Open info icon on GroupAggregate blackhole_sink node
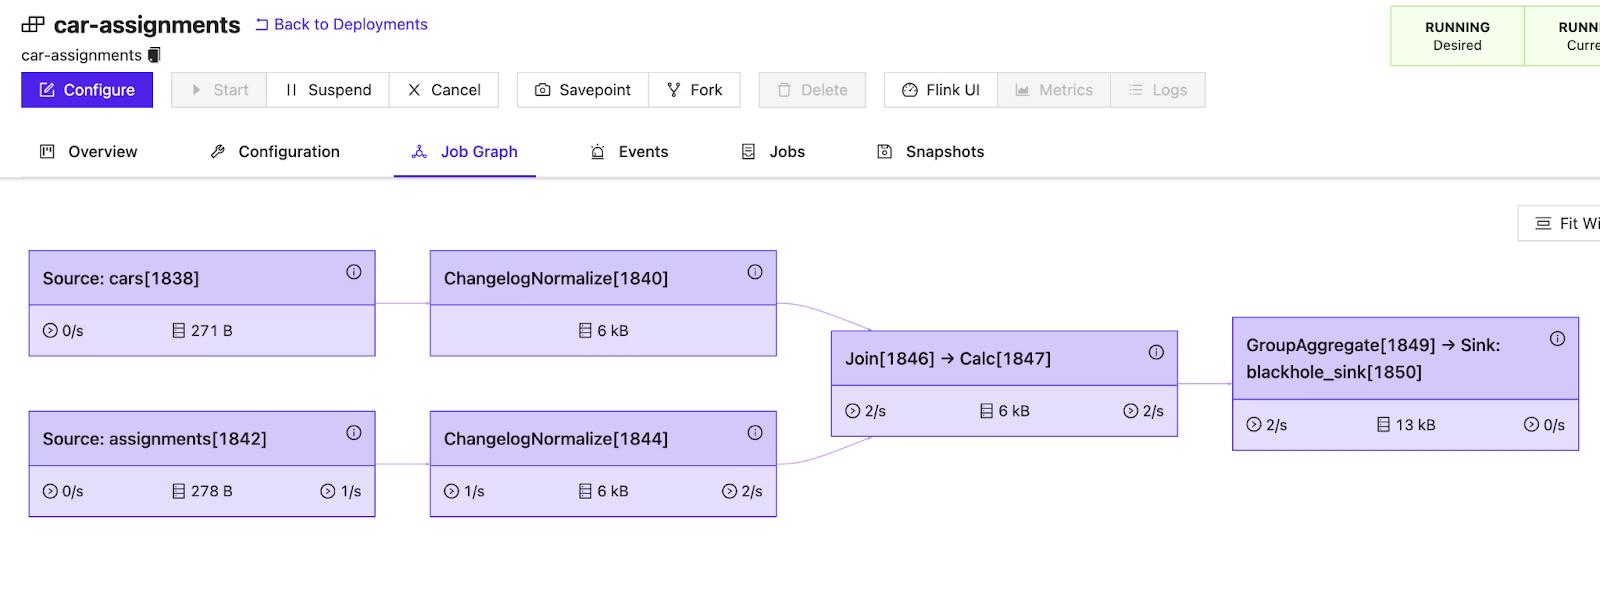1600x609 pixels. pos(1557,339)
